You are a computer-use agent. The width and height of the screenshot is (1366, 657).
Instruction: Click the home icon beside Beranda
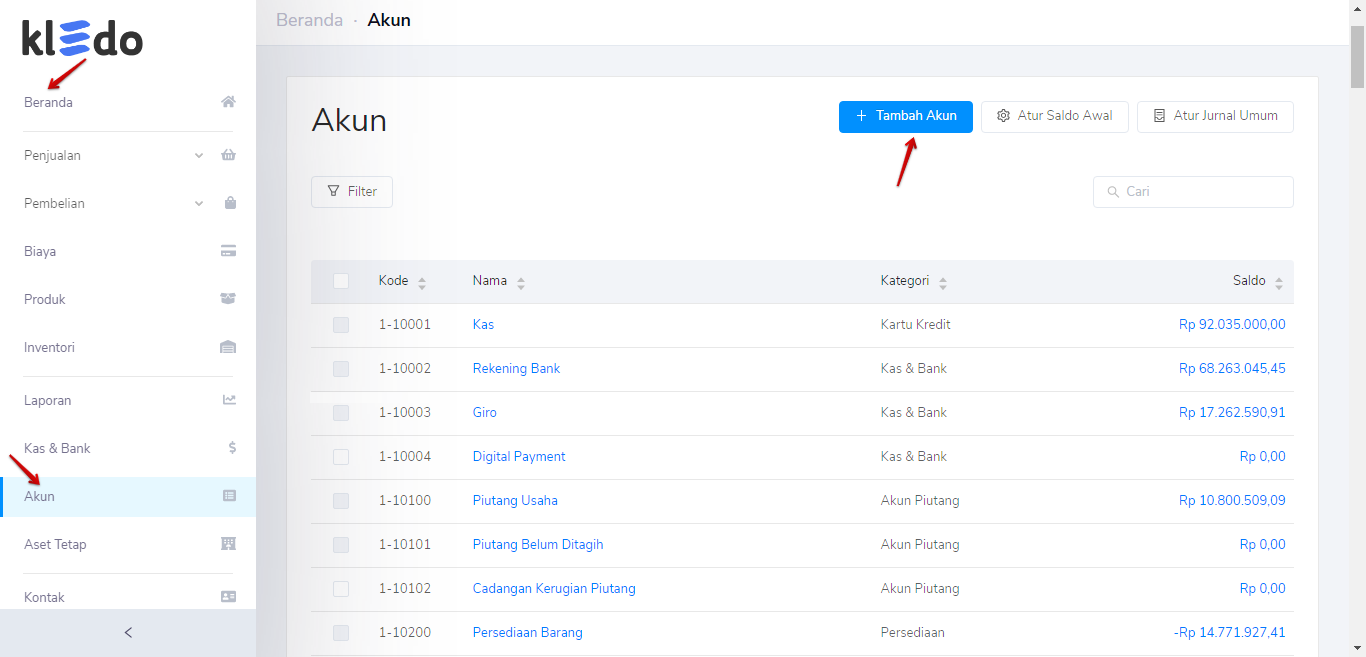(x=228, y=101)
